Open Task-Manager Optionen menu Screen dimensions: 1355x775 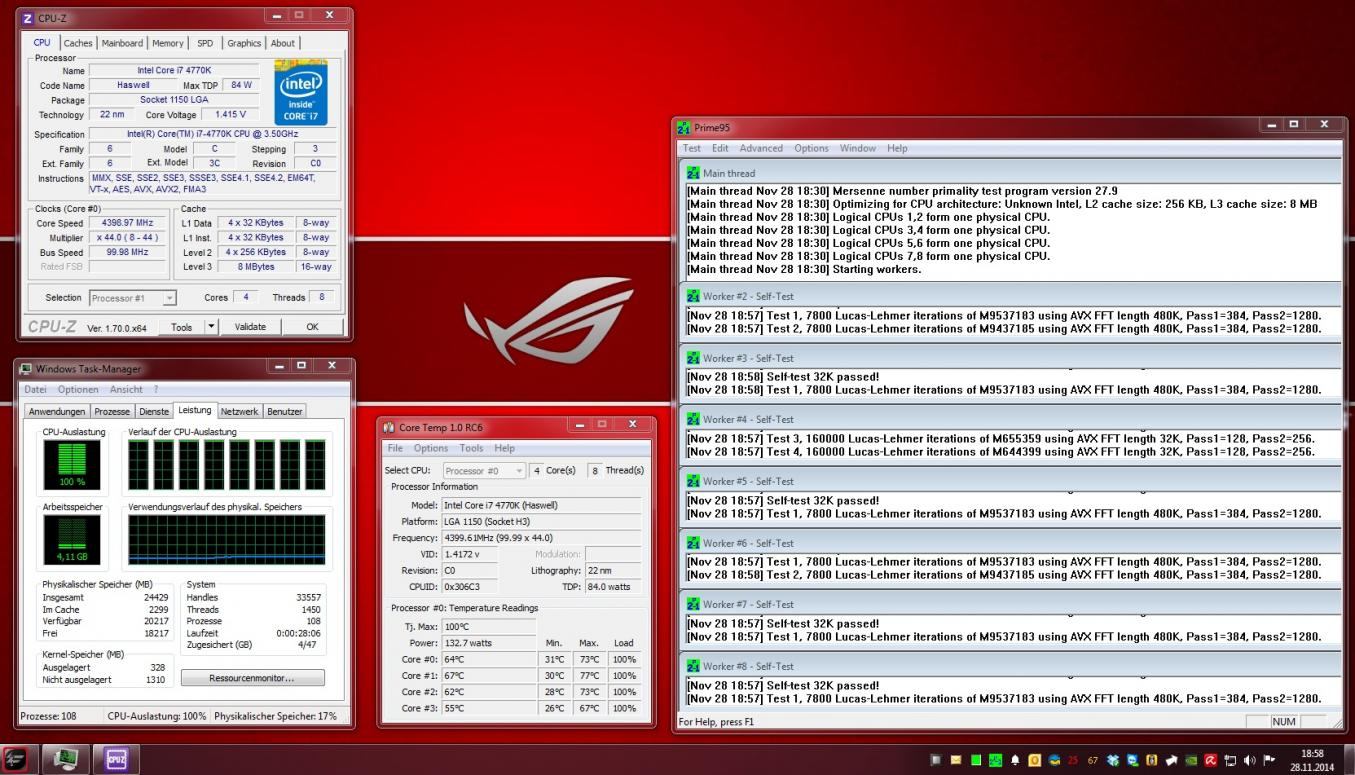point(78,389)
